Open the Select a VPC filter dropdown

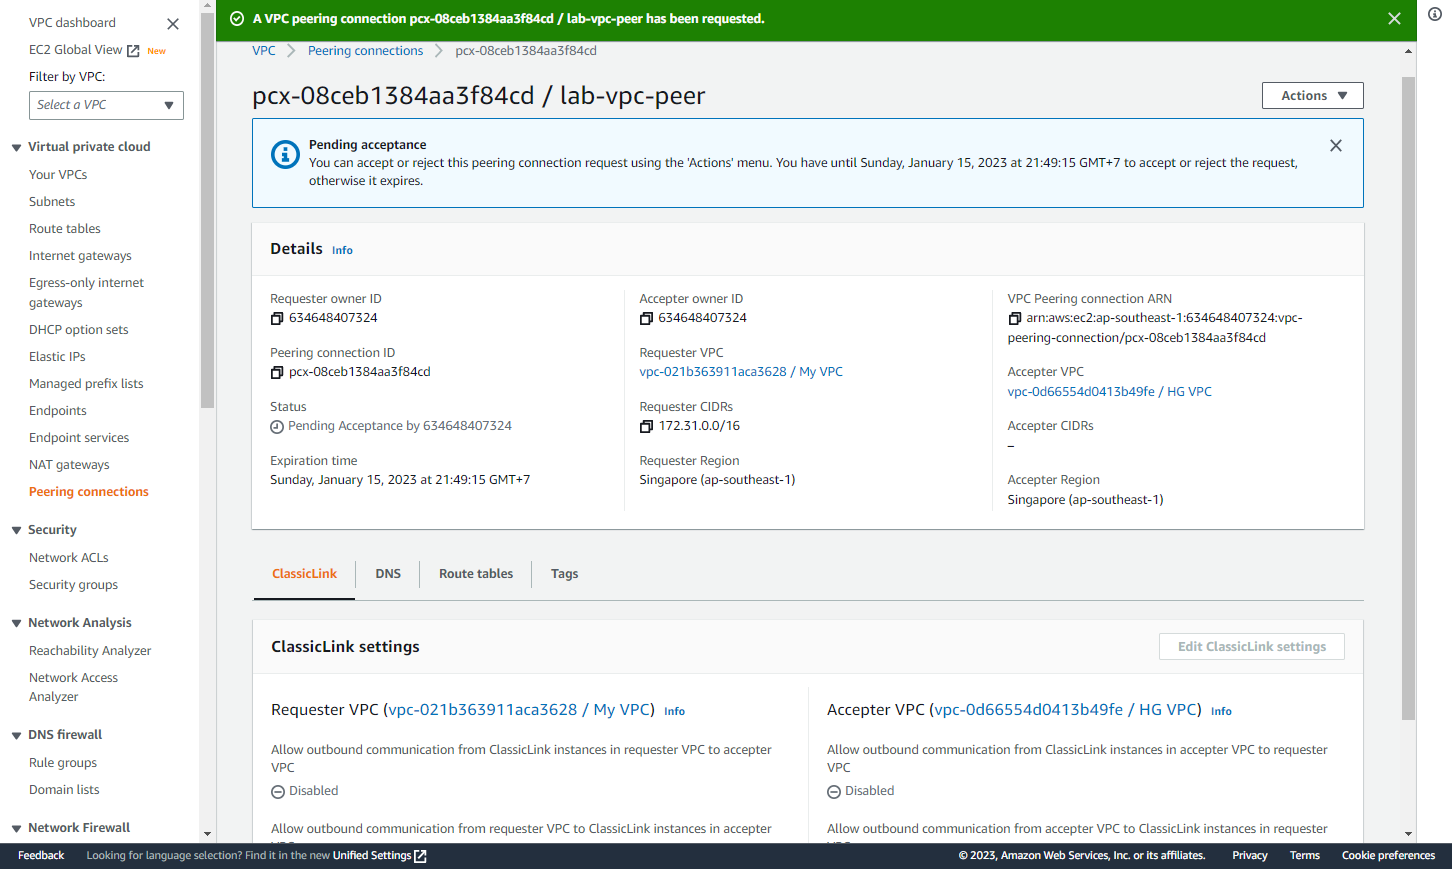coord(106,105)
